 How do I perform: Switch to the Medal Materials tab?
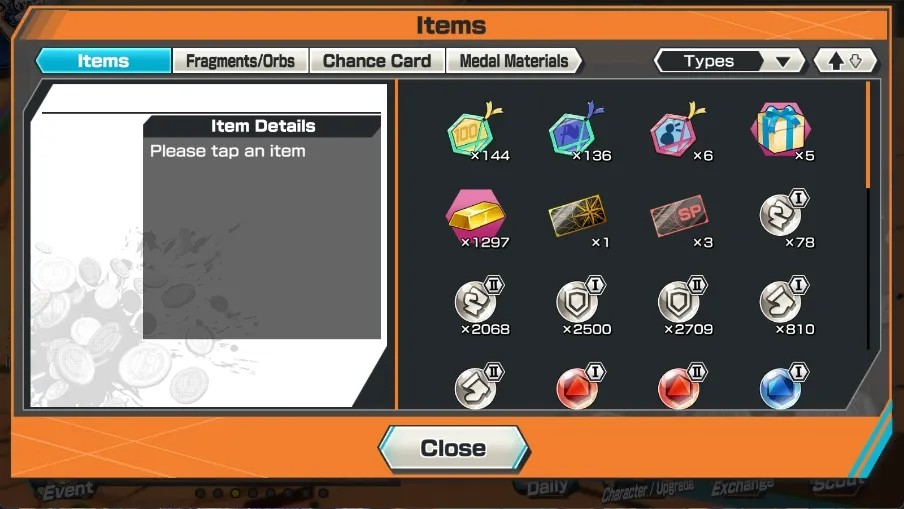(514, 61)
